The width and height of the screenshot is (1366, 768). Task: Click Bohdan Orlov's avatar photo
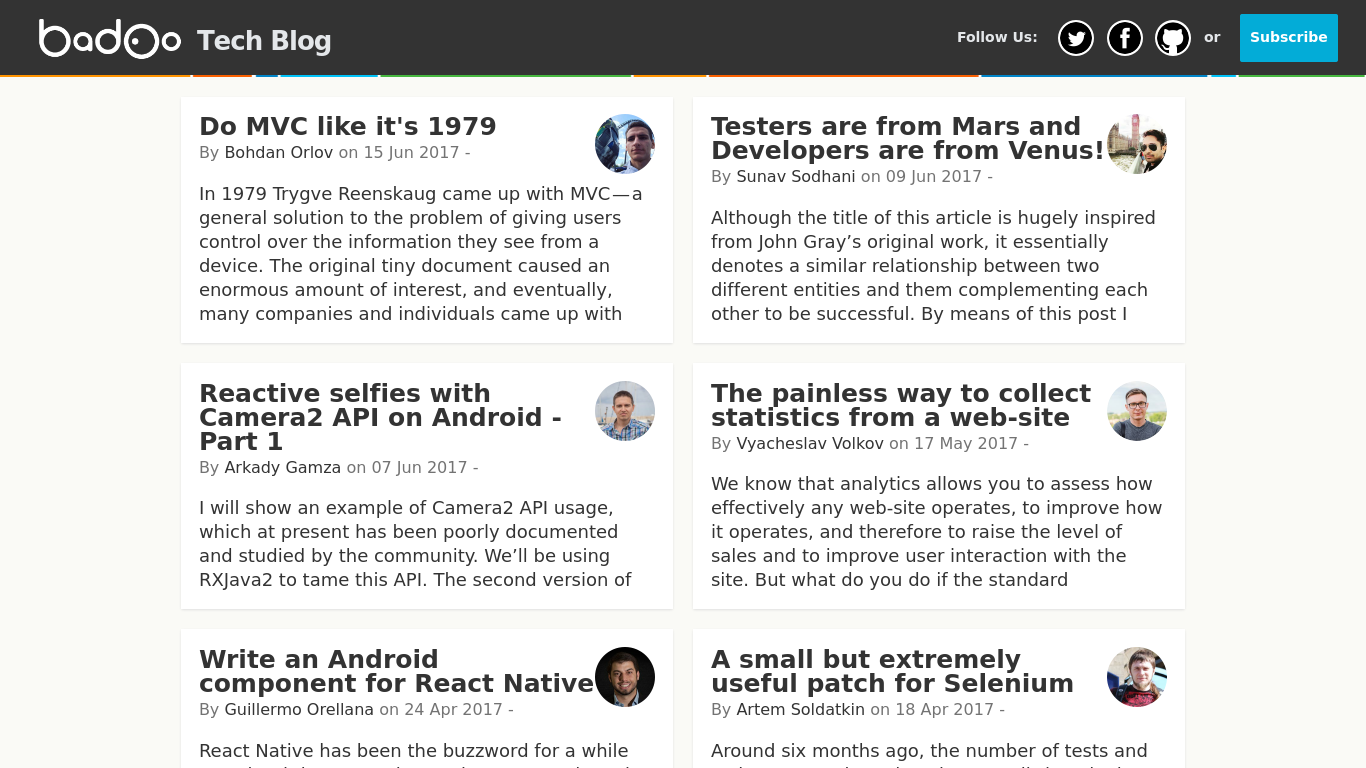(x=625, y=144)
